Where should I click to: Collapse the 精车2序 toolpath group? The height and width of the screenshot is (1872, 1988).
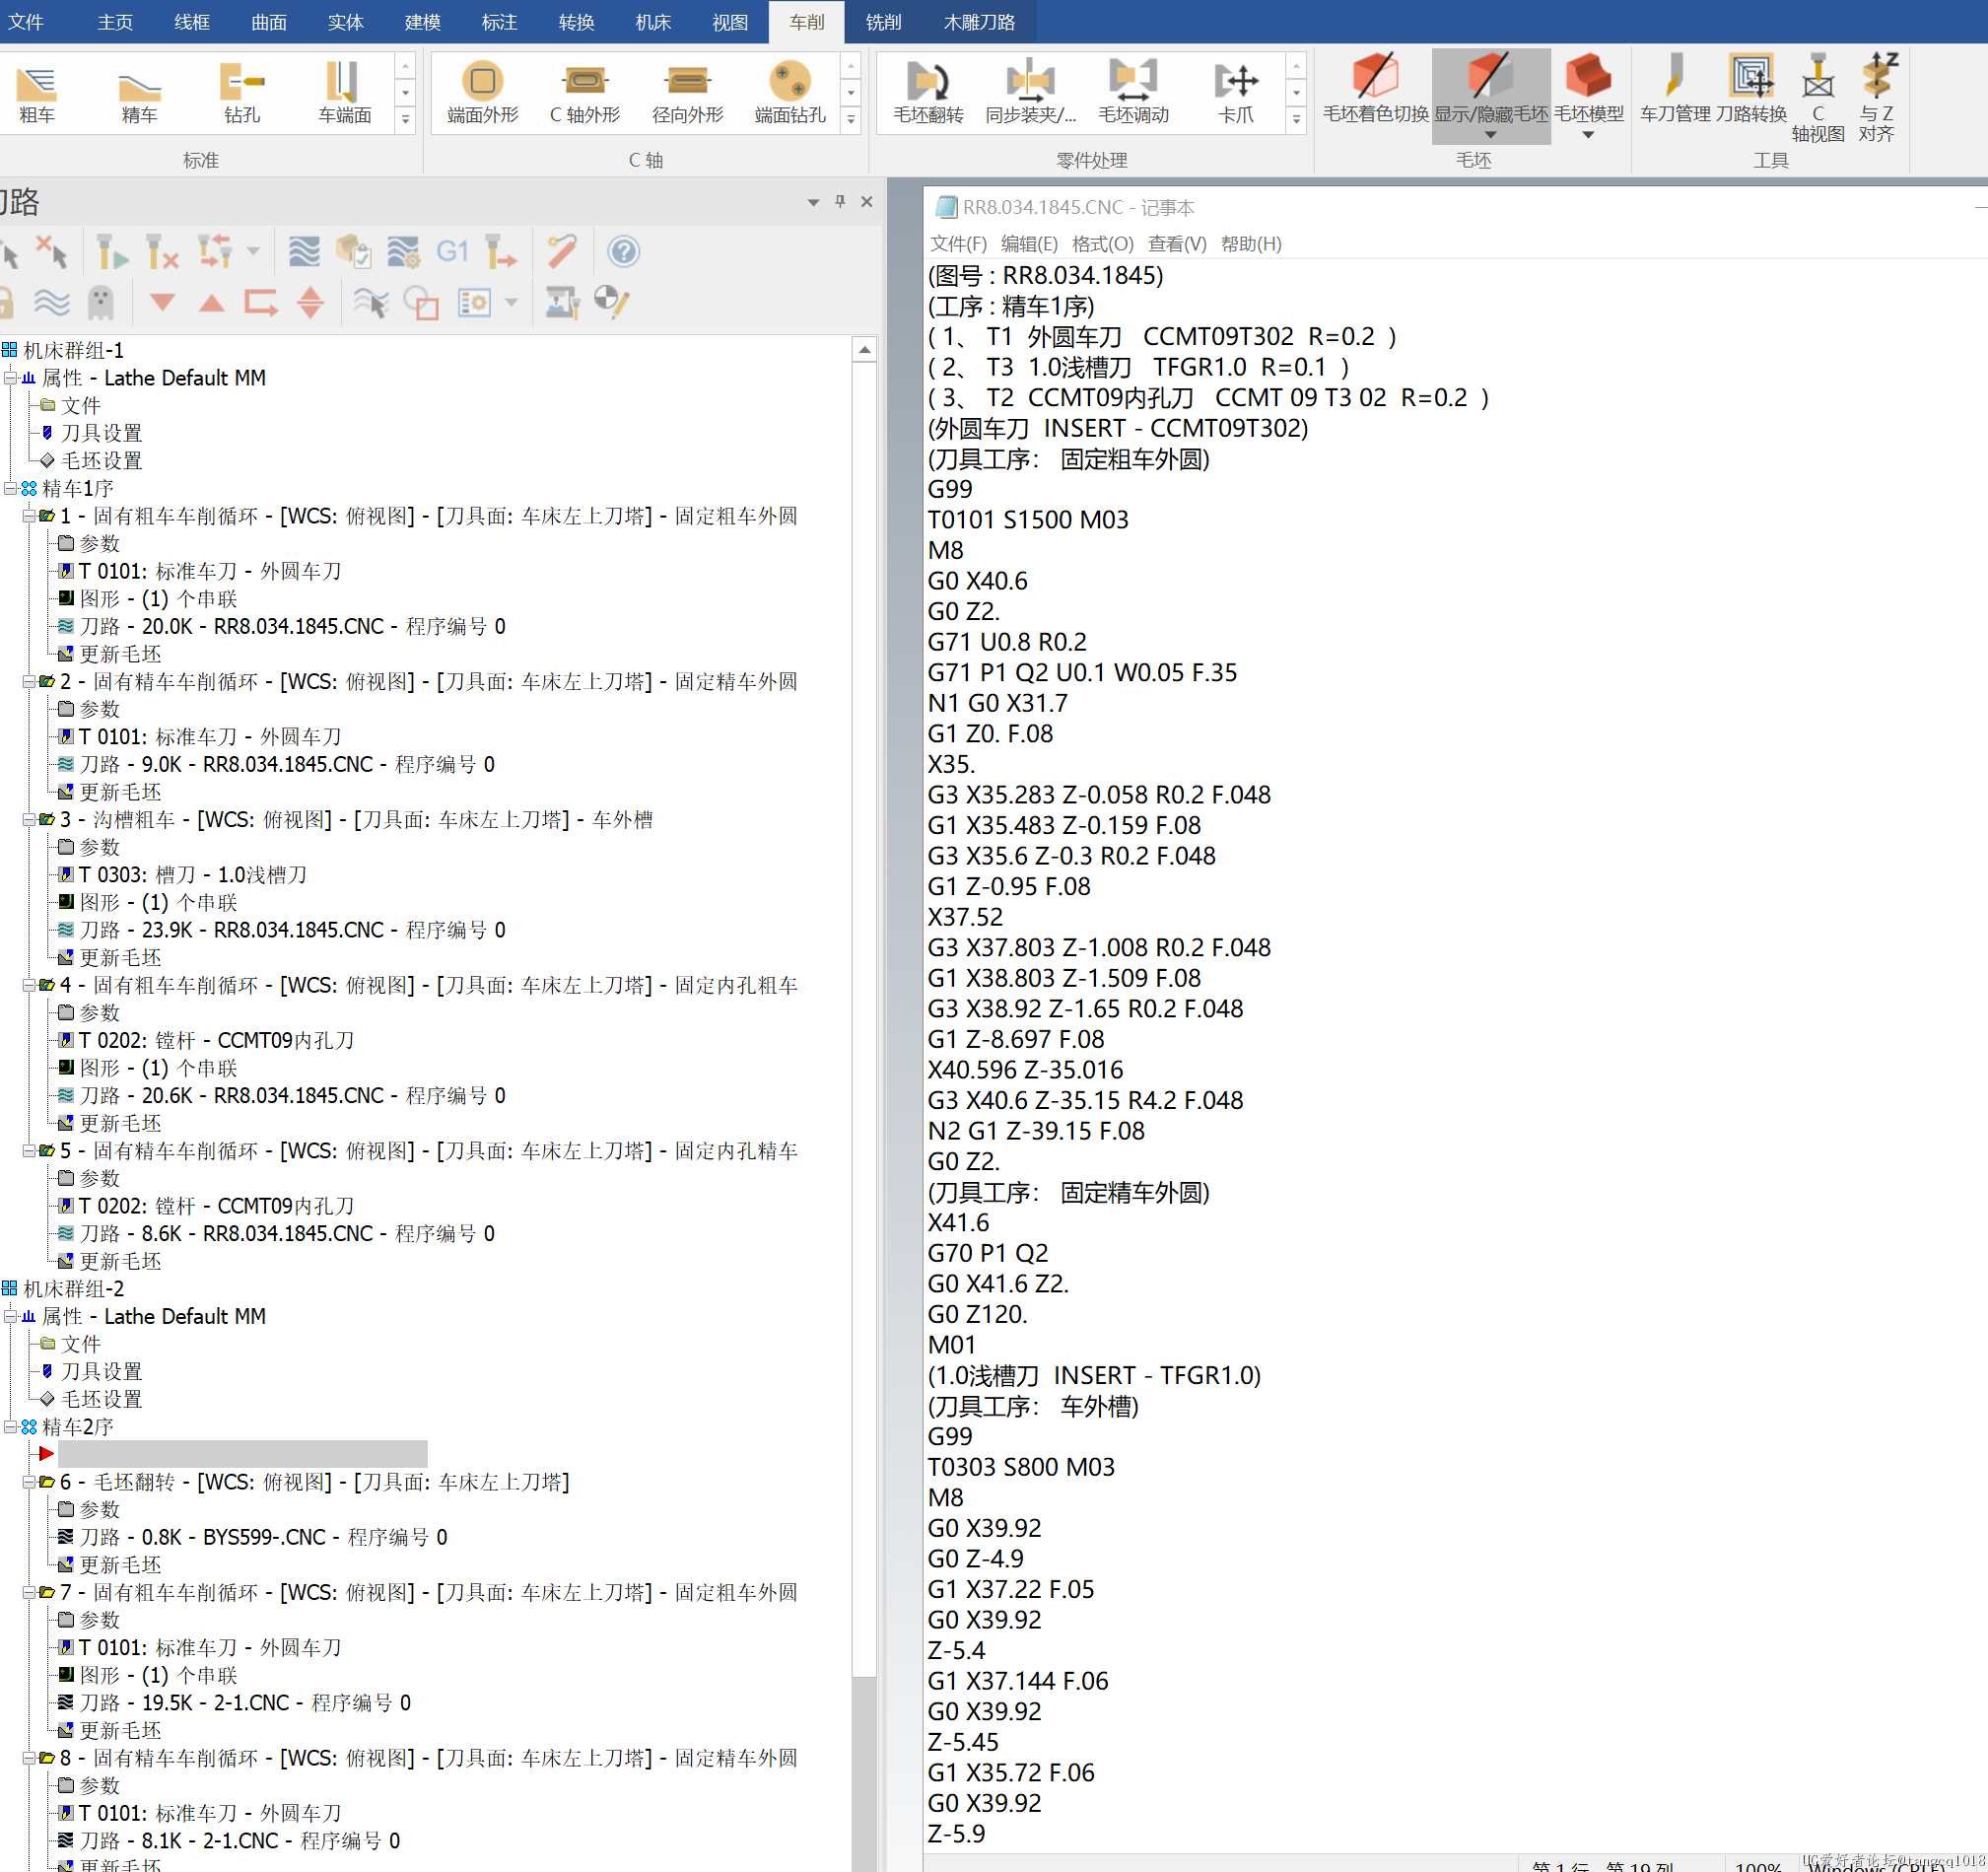click(11, 1427)
